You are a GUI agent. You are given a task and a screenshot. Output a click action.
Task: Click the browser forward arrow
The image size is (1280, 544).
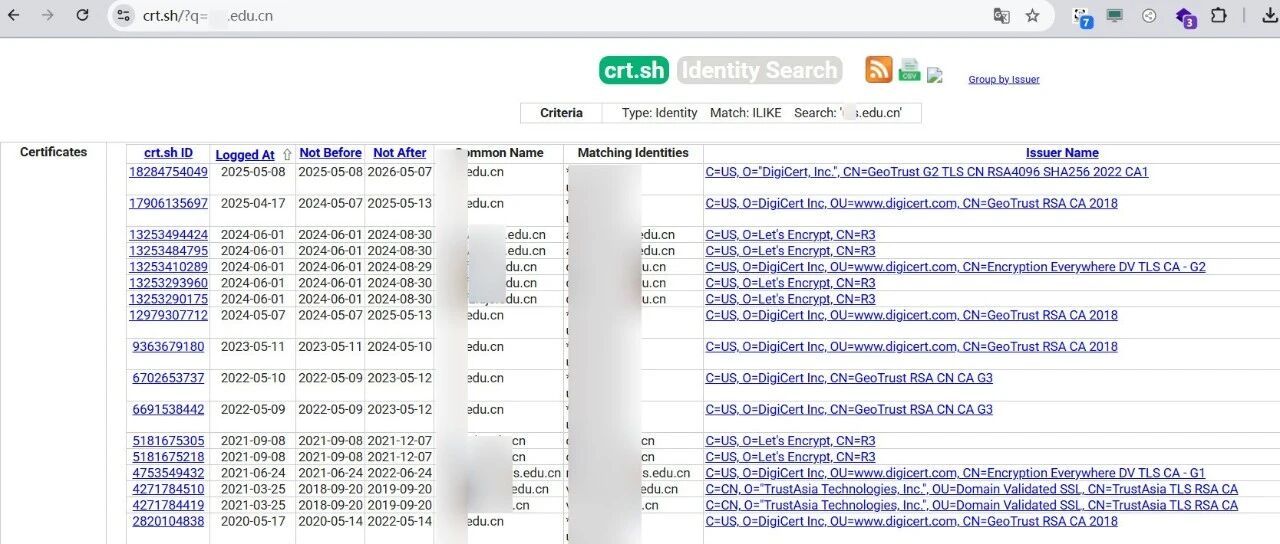tap(47, 16)
